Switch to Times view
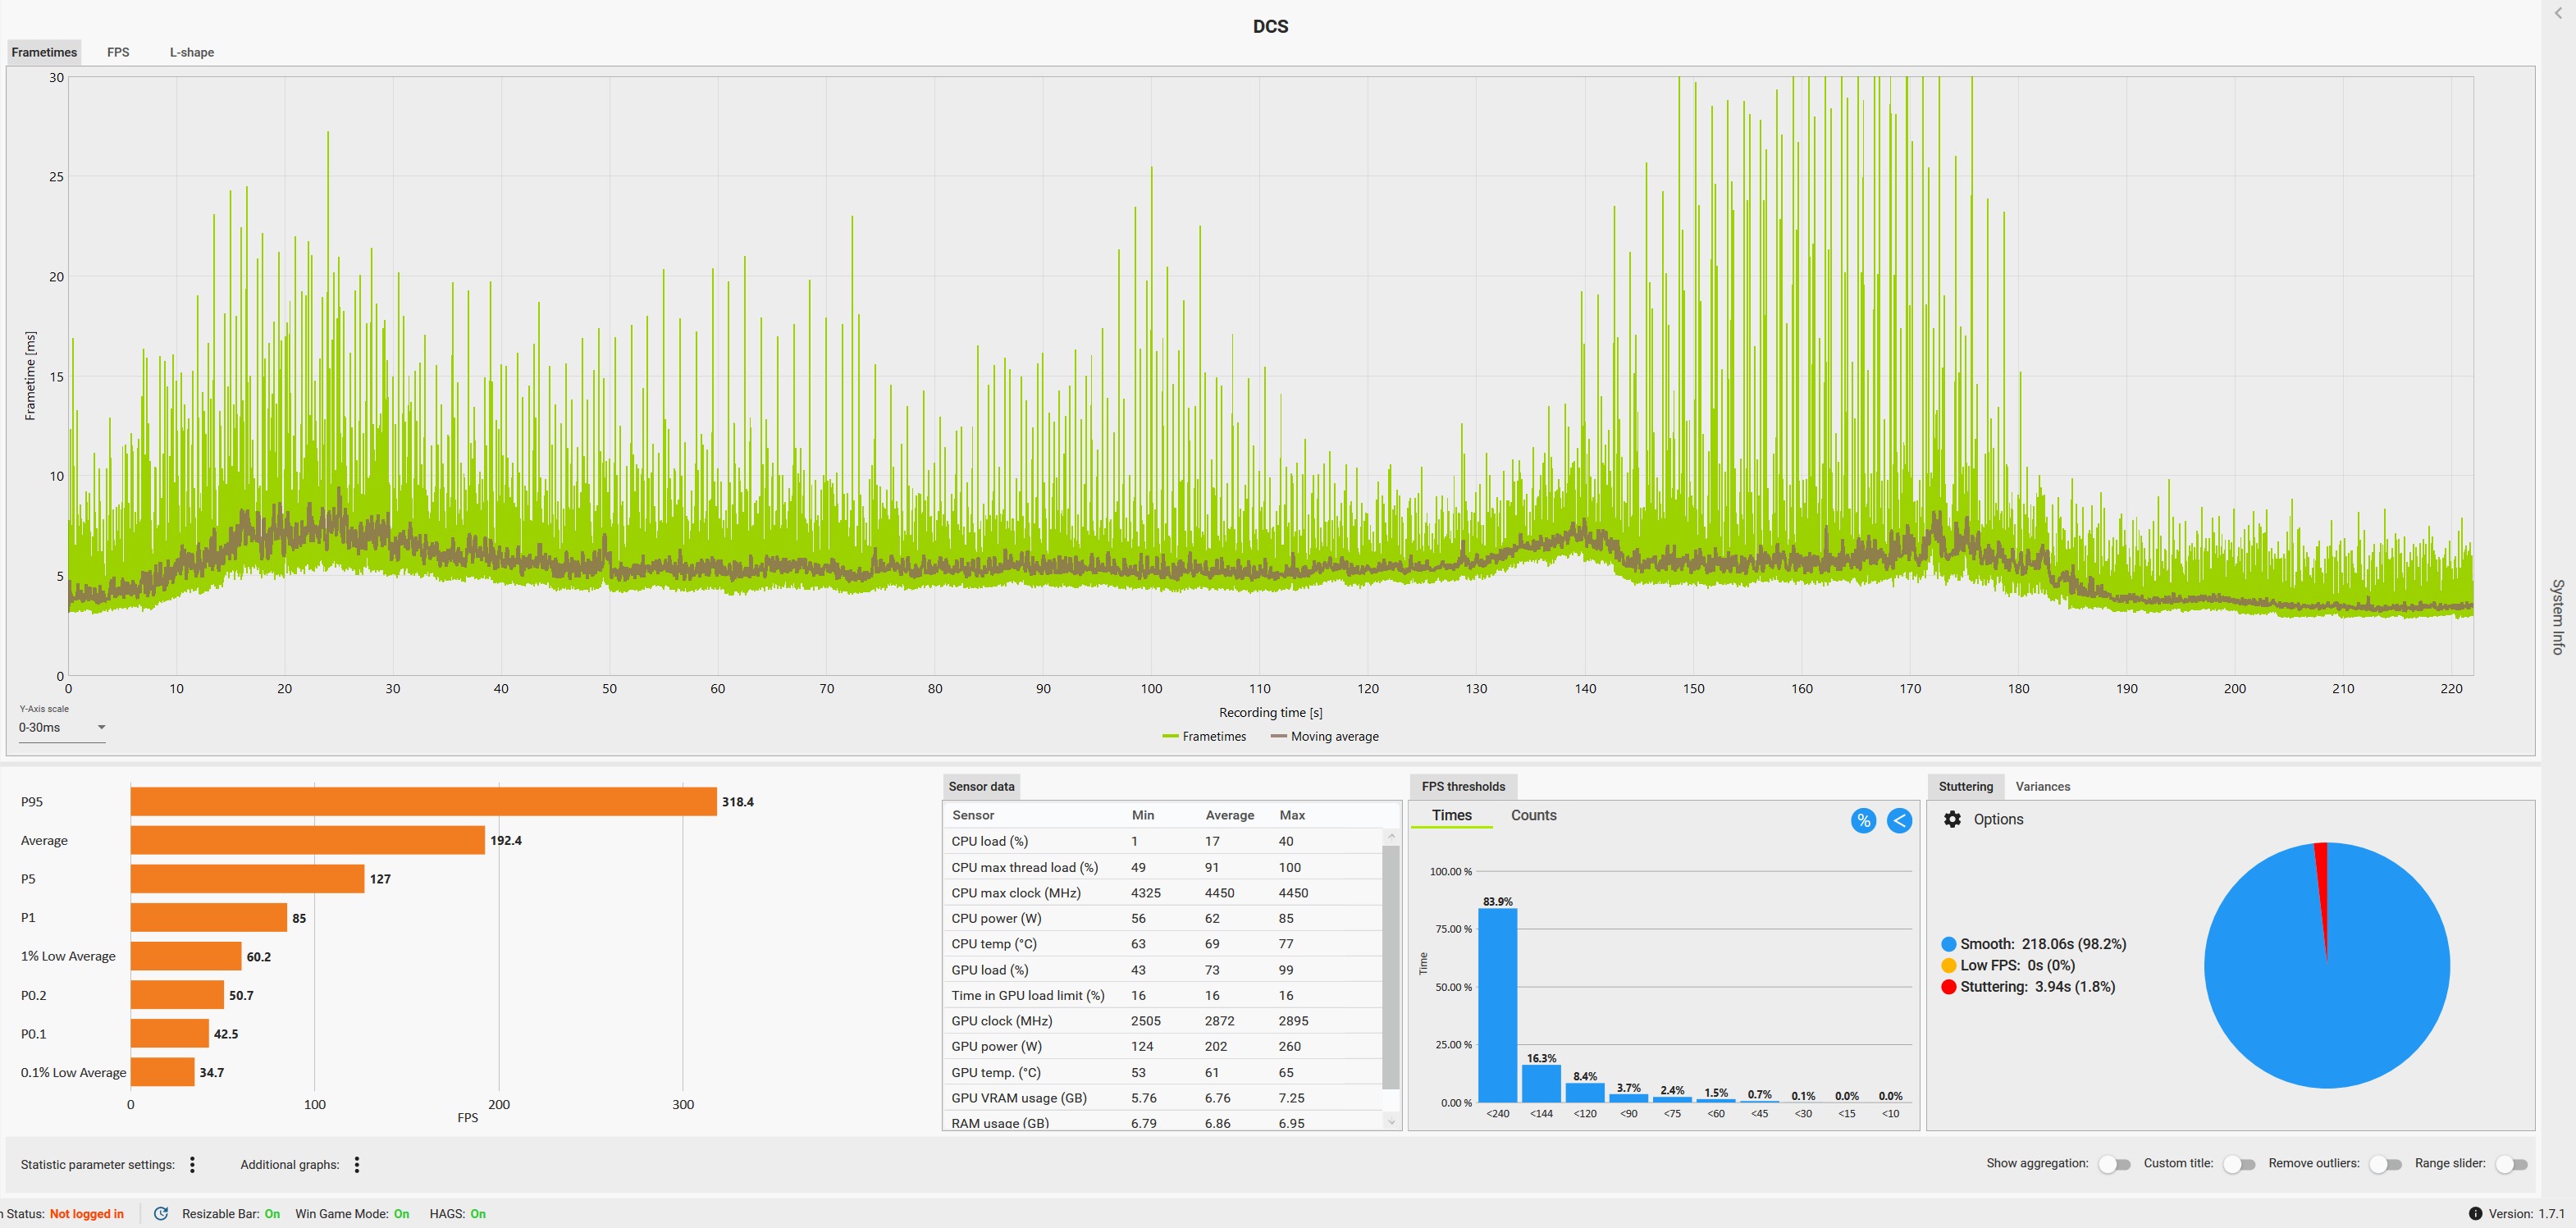2576x1228 pixels. pyautogui.click(x=1451, y=815)
